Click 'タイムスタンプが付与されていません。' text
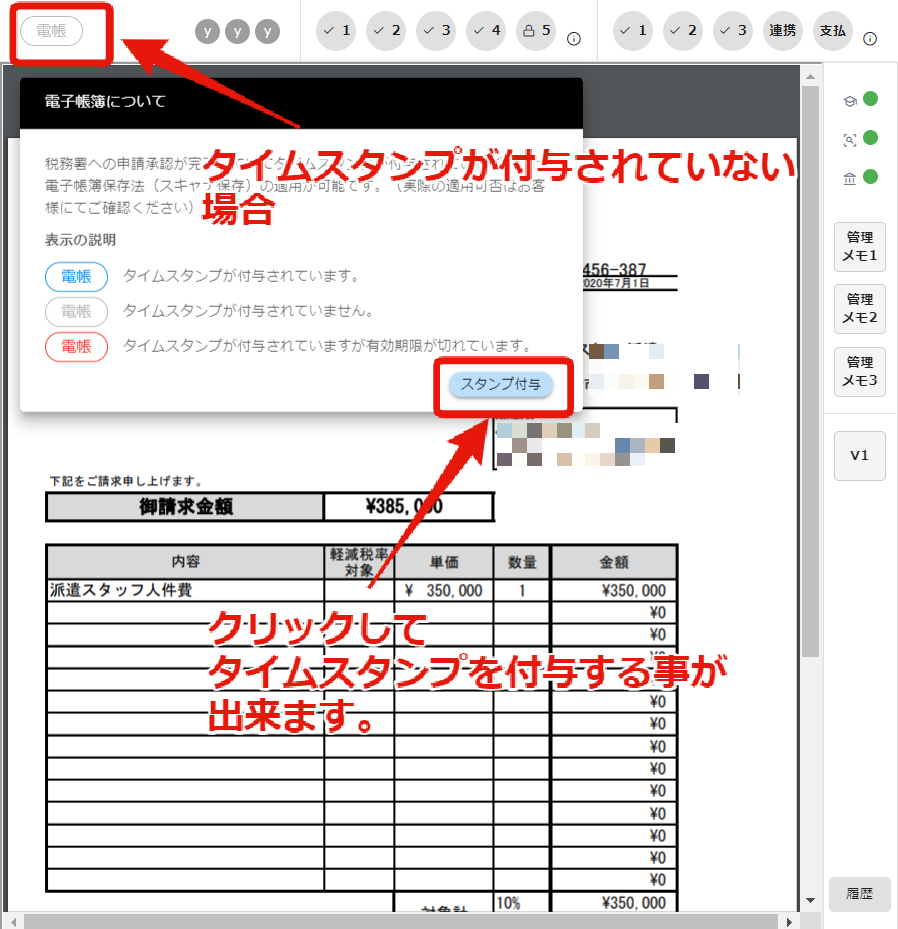 (248, 311)
